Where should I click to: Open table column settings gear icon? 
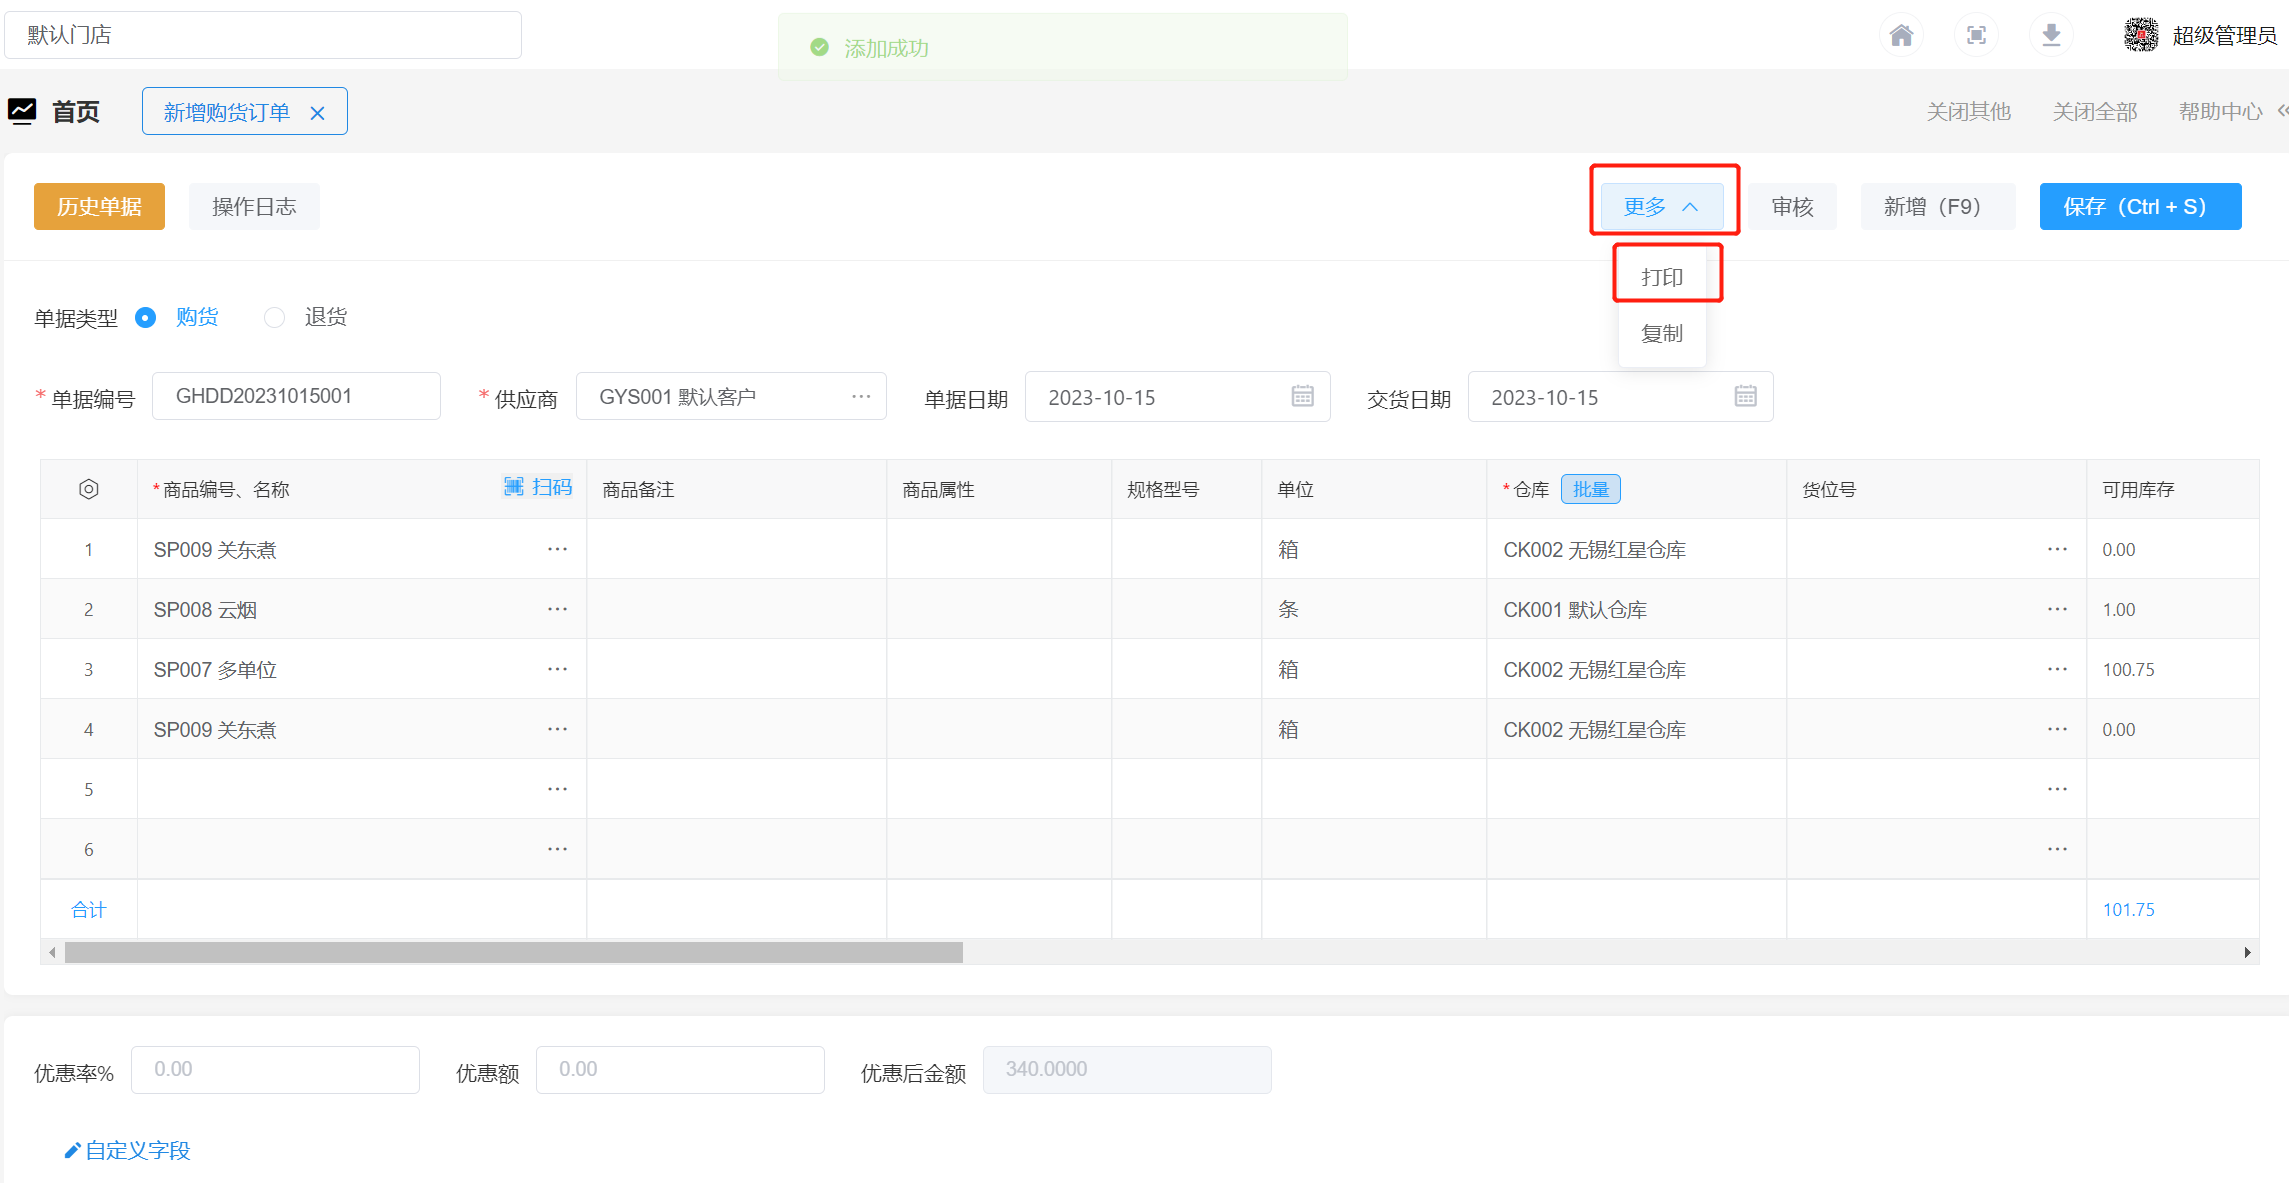(89, 489)
